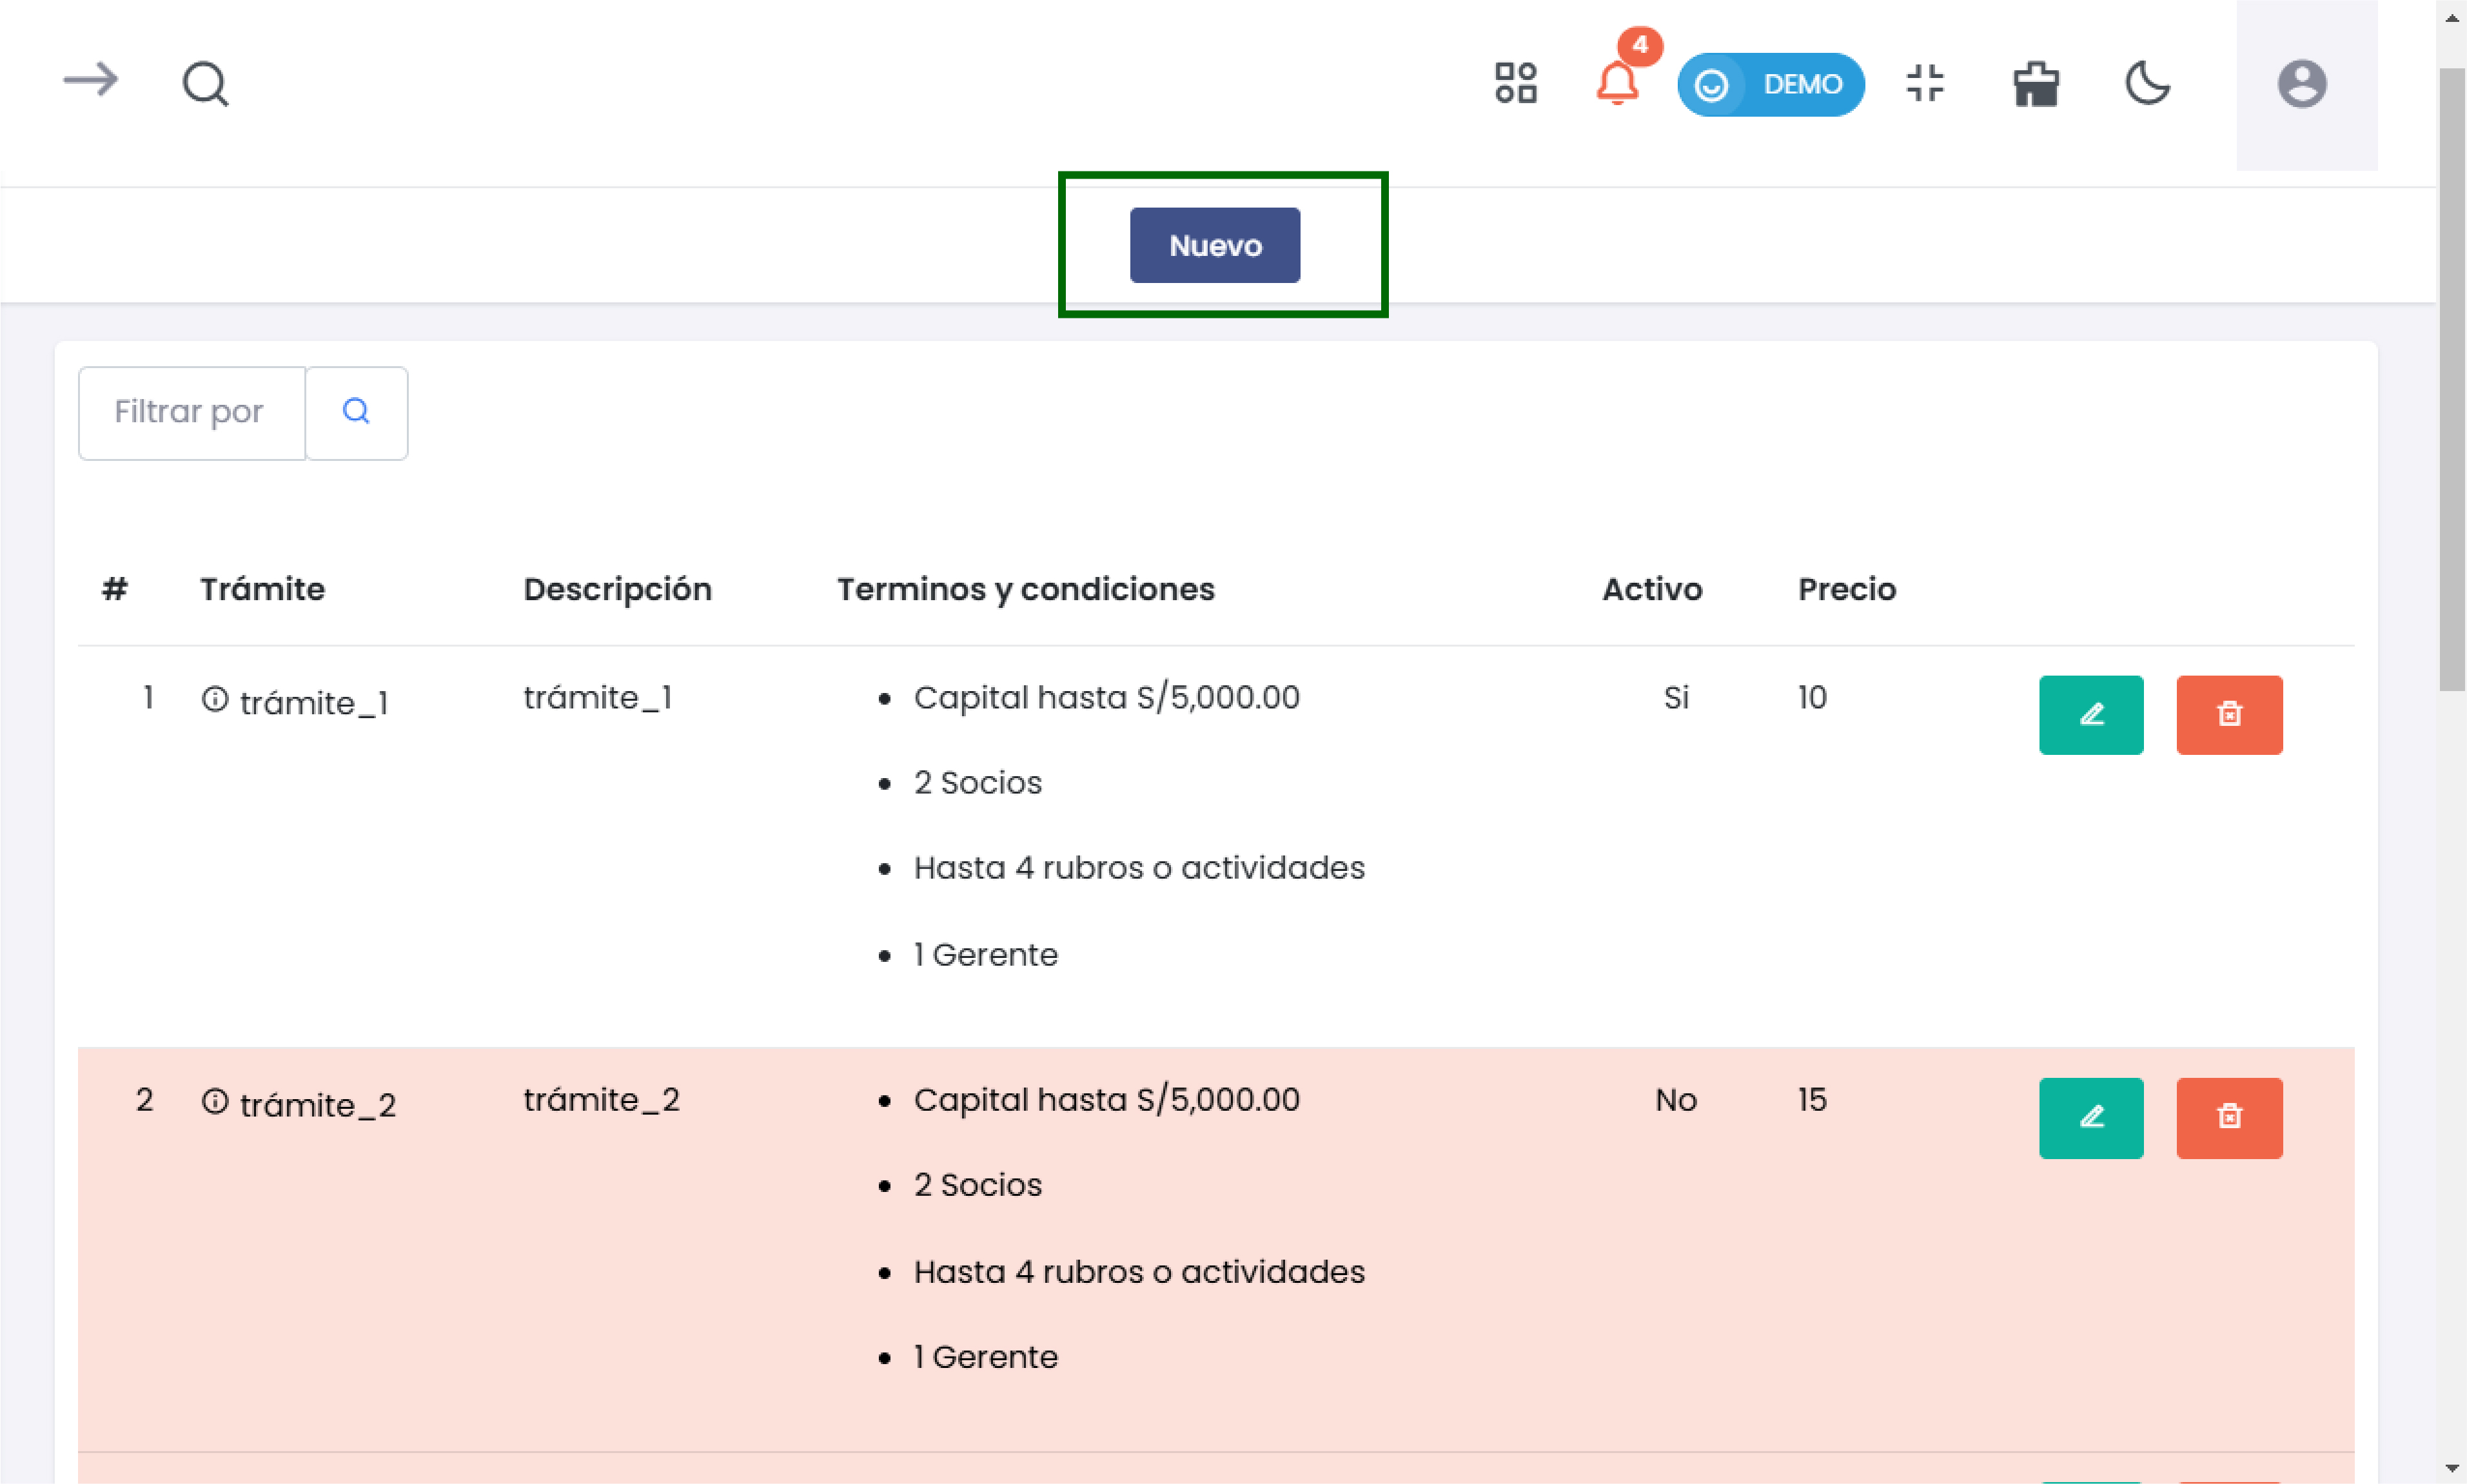Open the apps grid icon
Screen dimensions: 2467x1484
point(1515,84)
